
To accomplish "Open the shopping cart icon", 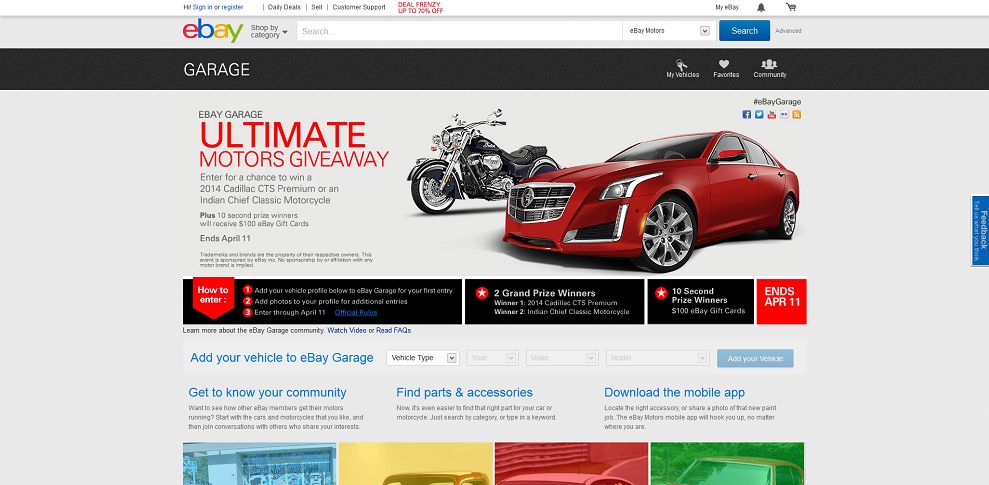I will (x=791, y=8).
